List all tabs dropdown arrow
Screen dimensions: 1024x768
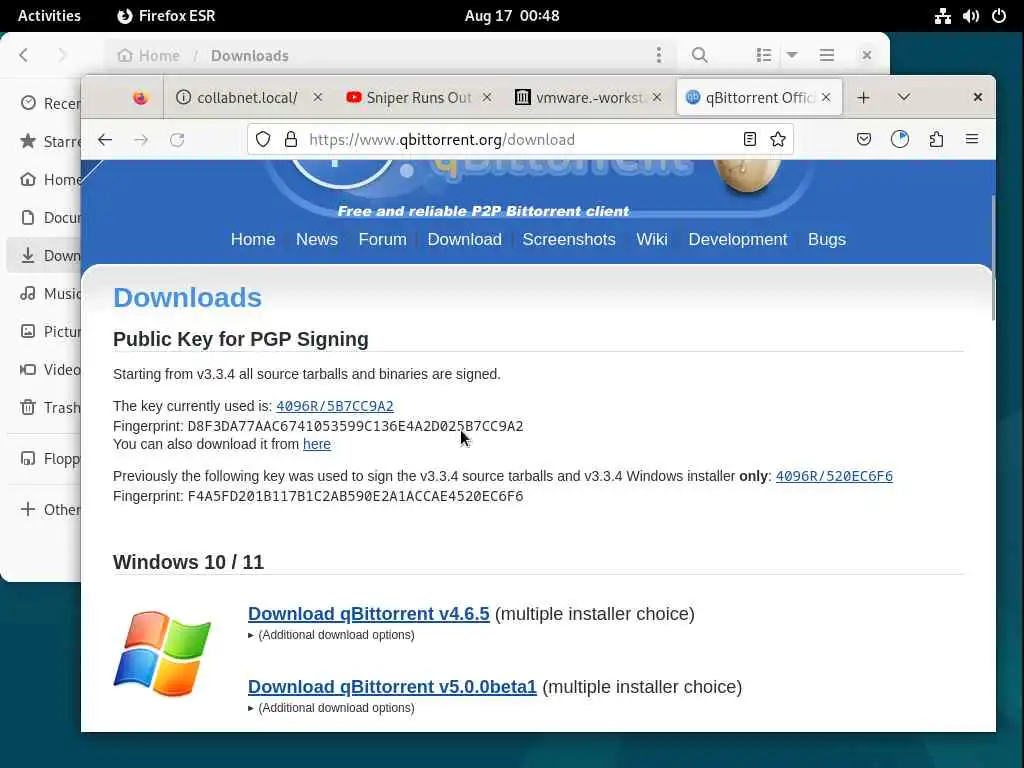pyautogui.click(x=904, y=97)
